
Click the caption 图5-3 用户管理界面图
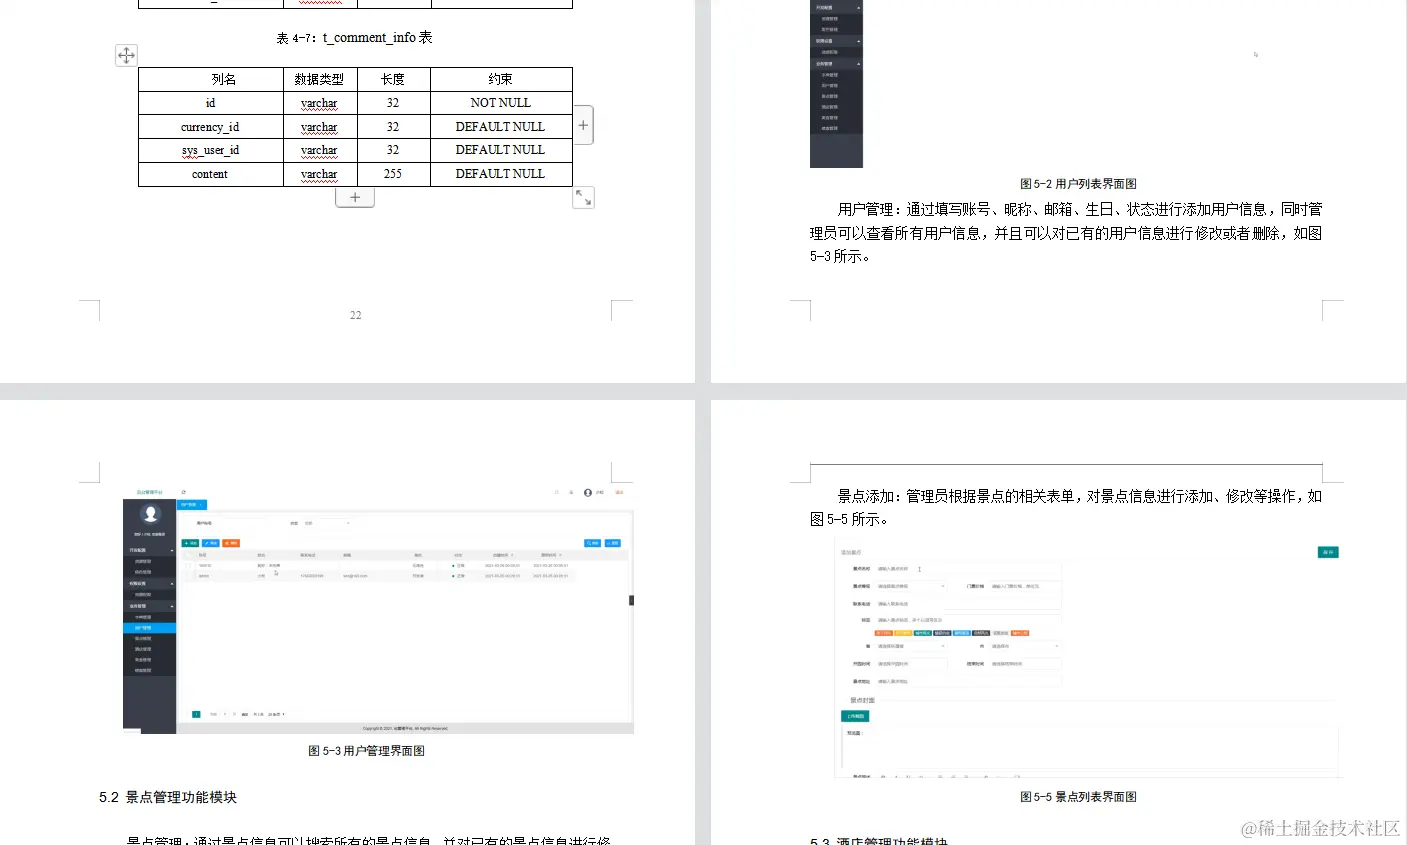(367, 751)
